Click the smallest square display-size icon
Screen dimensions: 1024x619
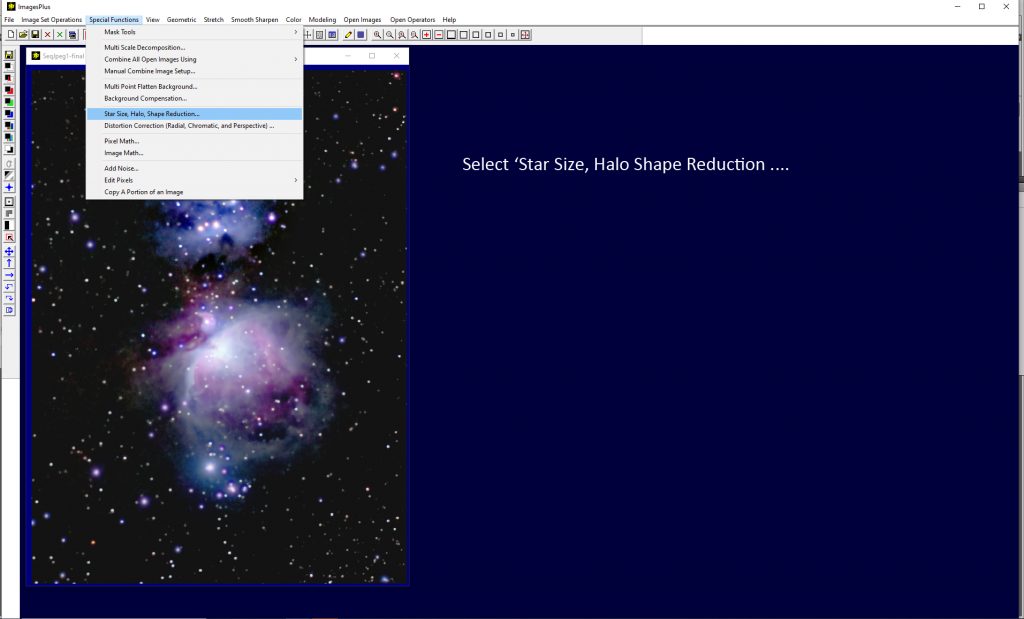(513, 35)
